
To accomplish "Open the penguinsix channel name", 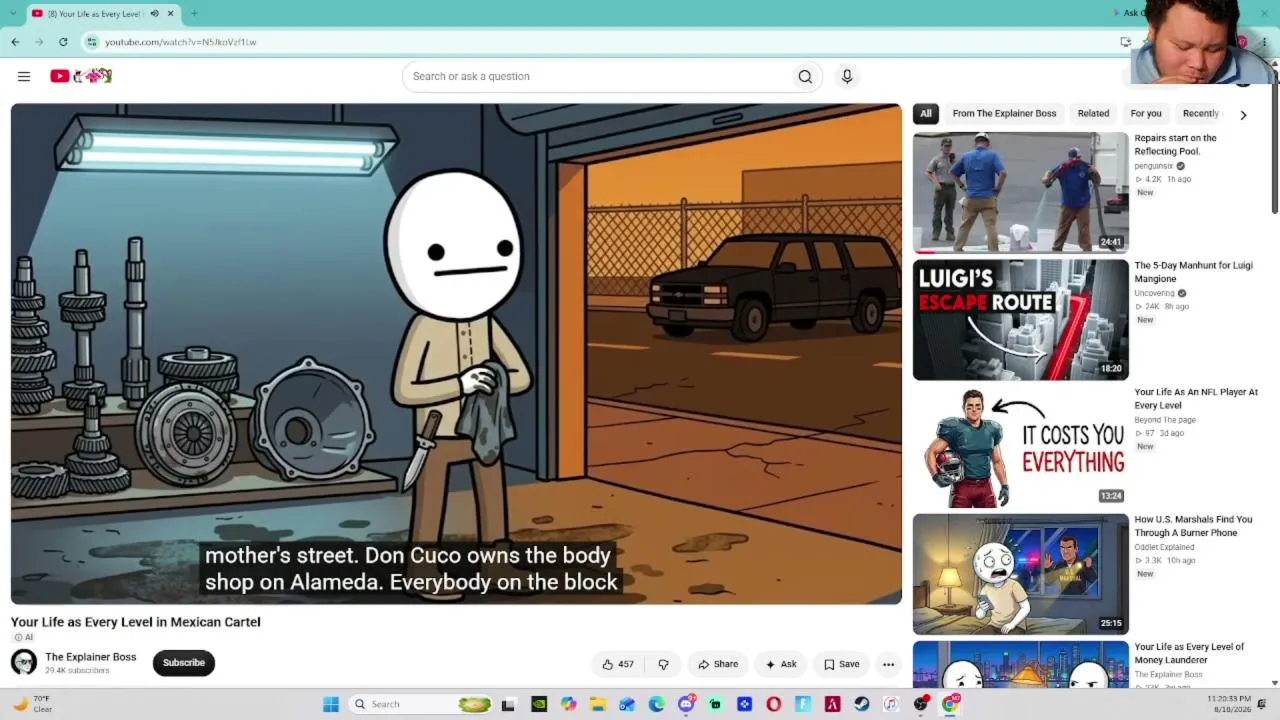I will (1153, 166).
